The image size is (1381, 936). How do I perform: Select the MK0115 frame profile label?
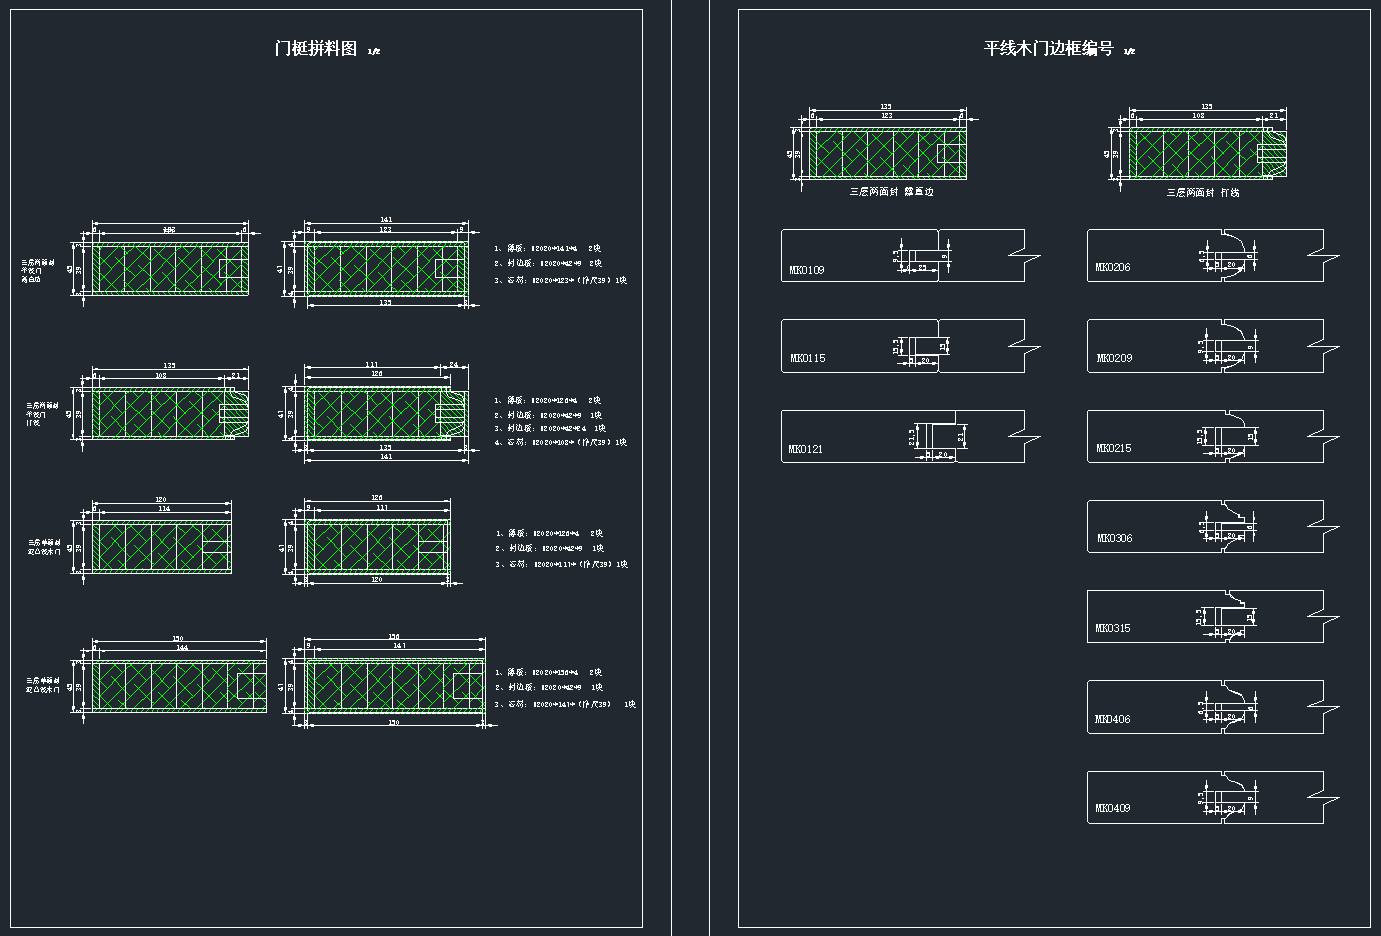point(807,358)
